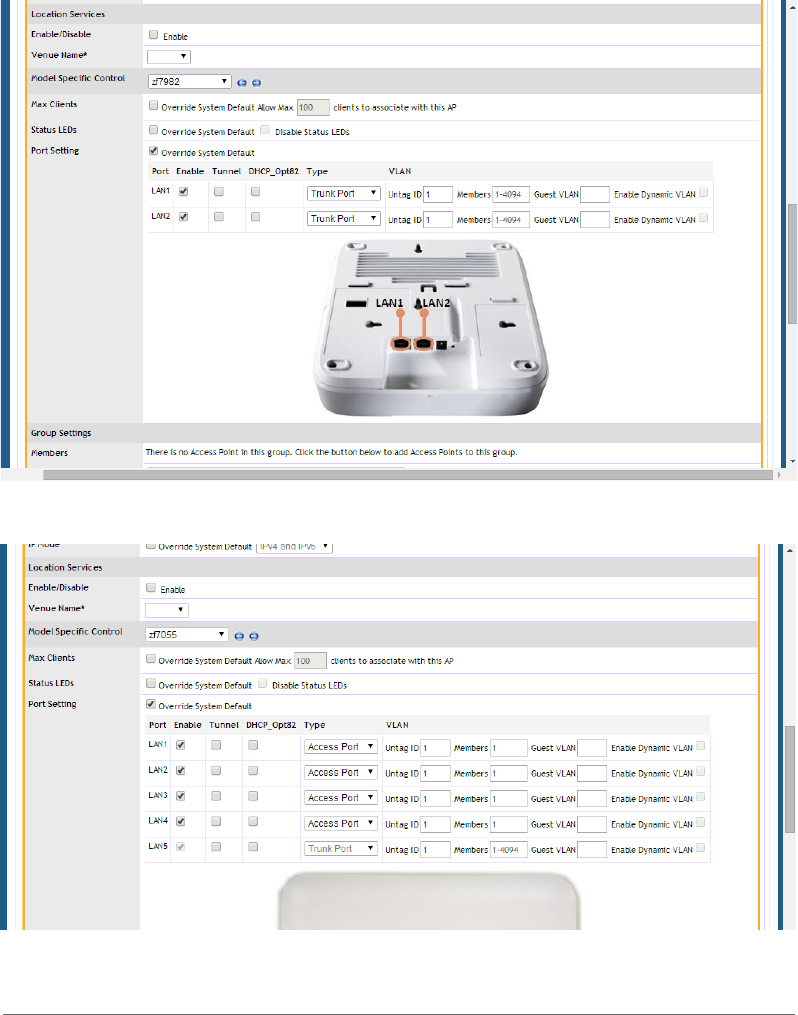Uncheck LAN2 Enable checkbox for zf7982

[184, 217]
